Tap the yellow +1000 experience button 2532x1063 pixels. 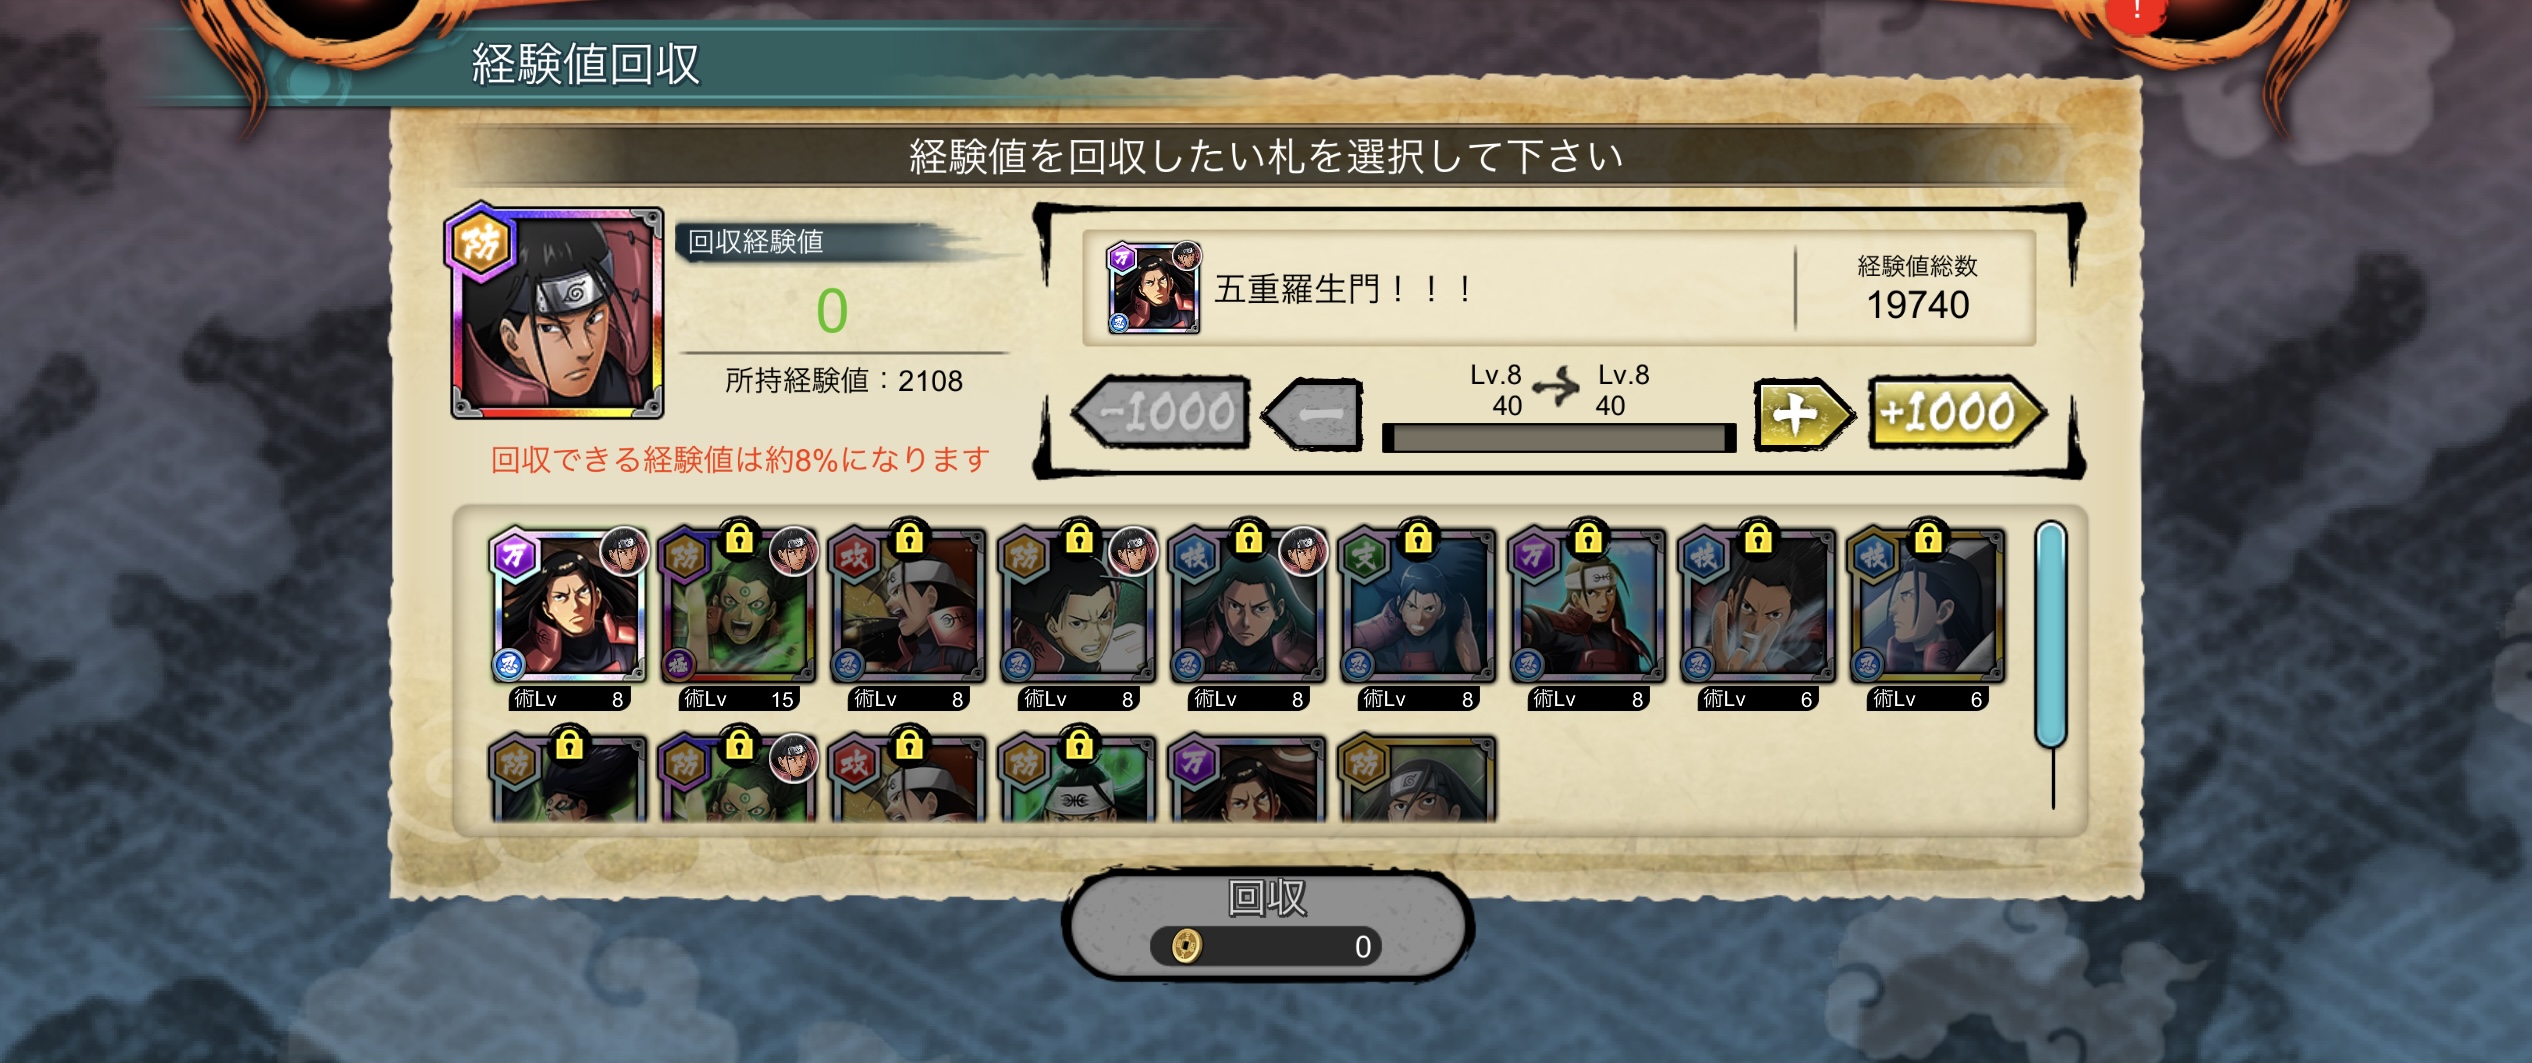(x=1957, y=412)
